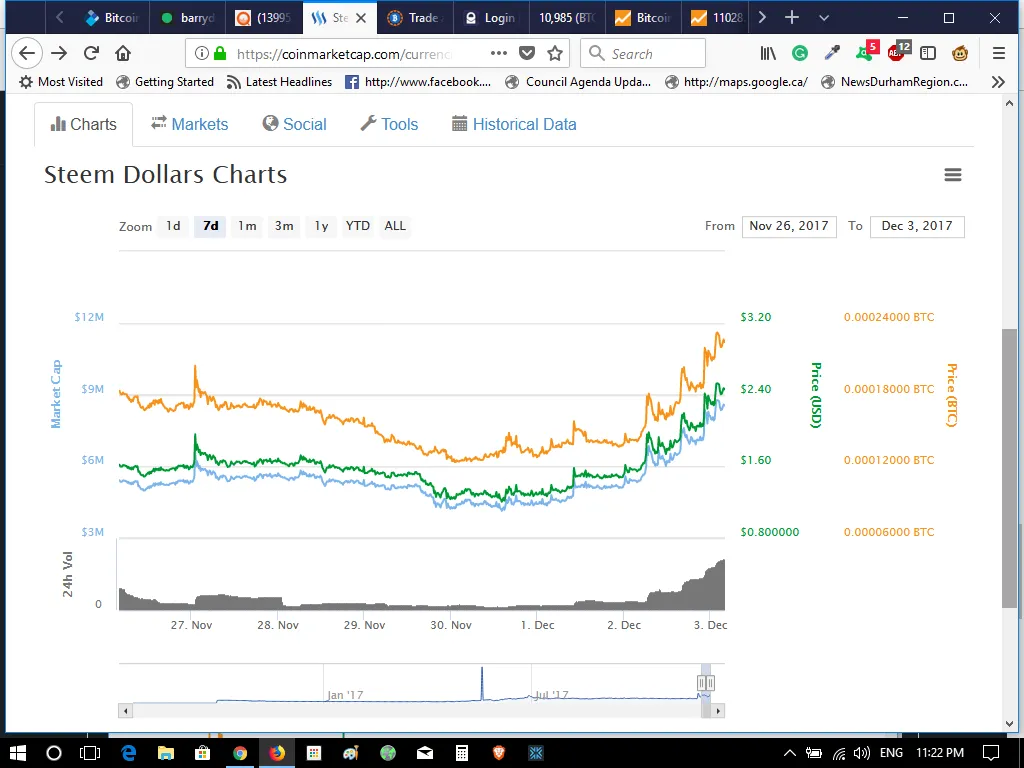Set chart zoom to 7d
1024x768 pixels.
click(x=210, y=226)
